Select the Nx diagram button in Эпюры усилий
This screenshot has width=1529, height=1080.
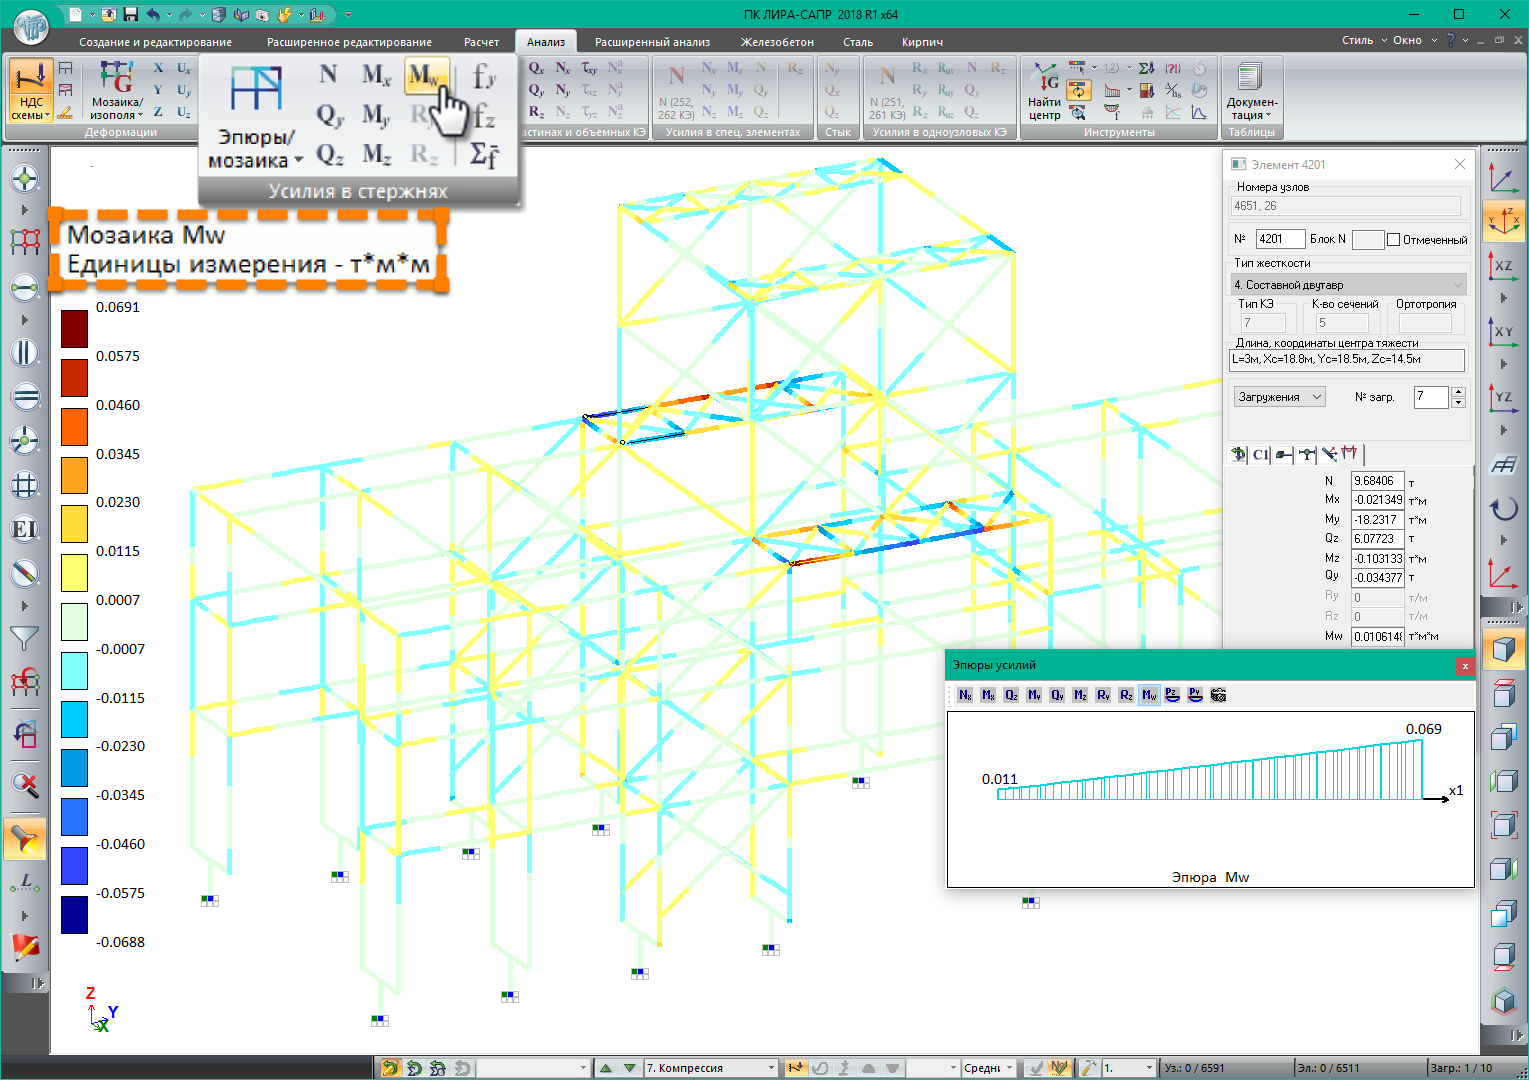coord(965,695)
